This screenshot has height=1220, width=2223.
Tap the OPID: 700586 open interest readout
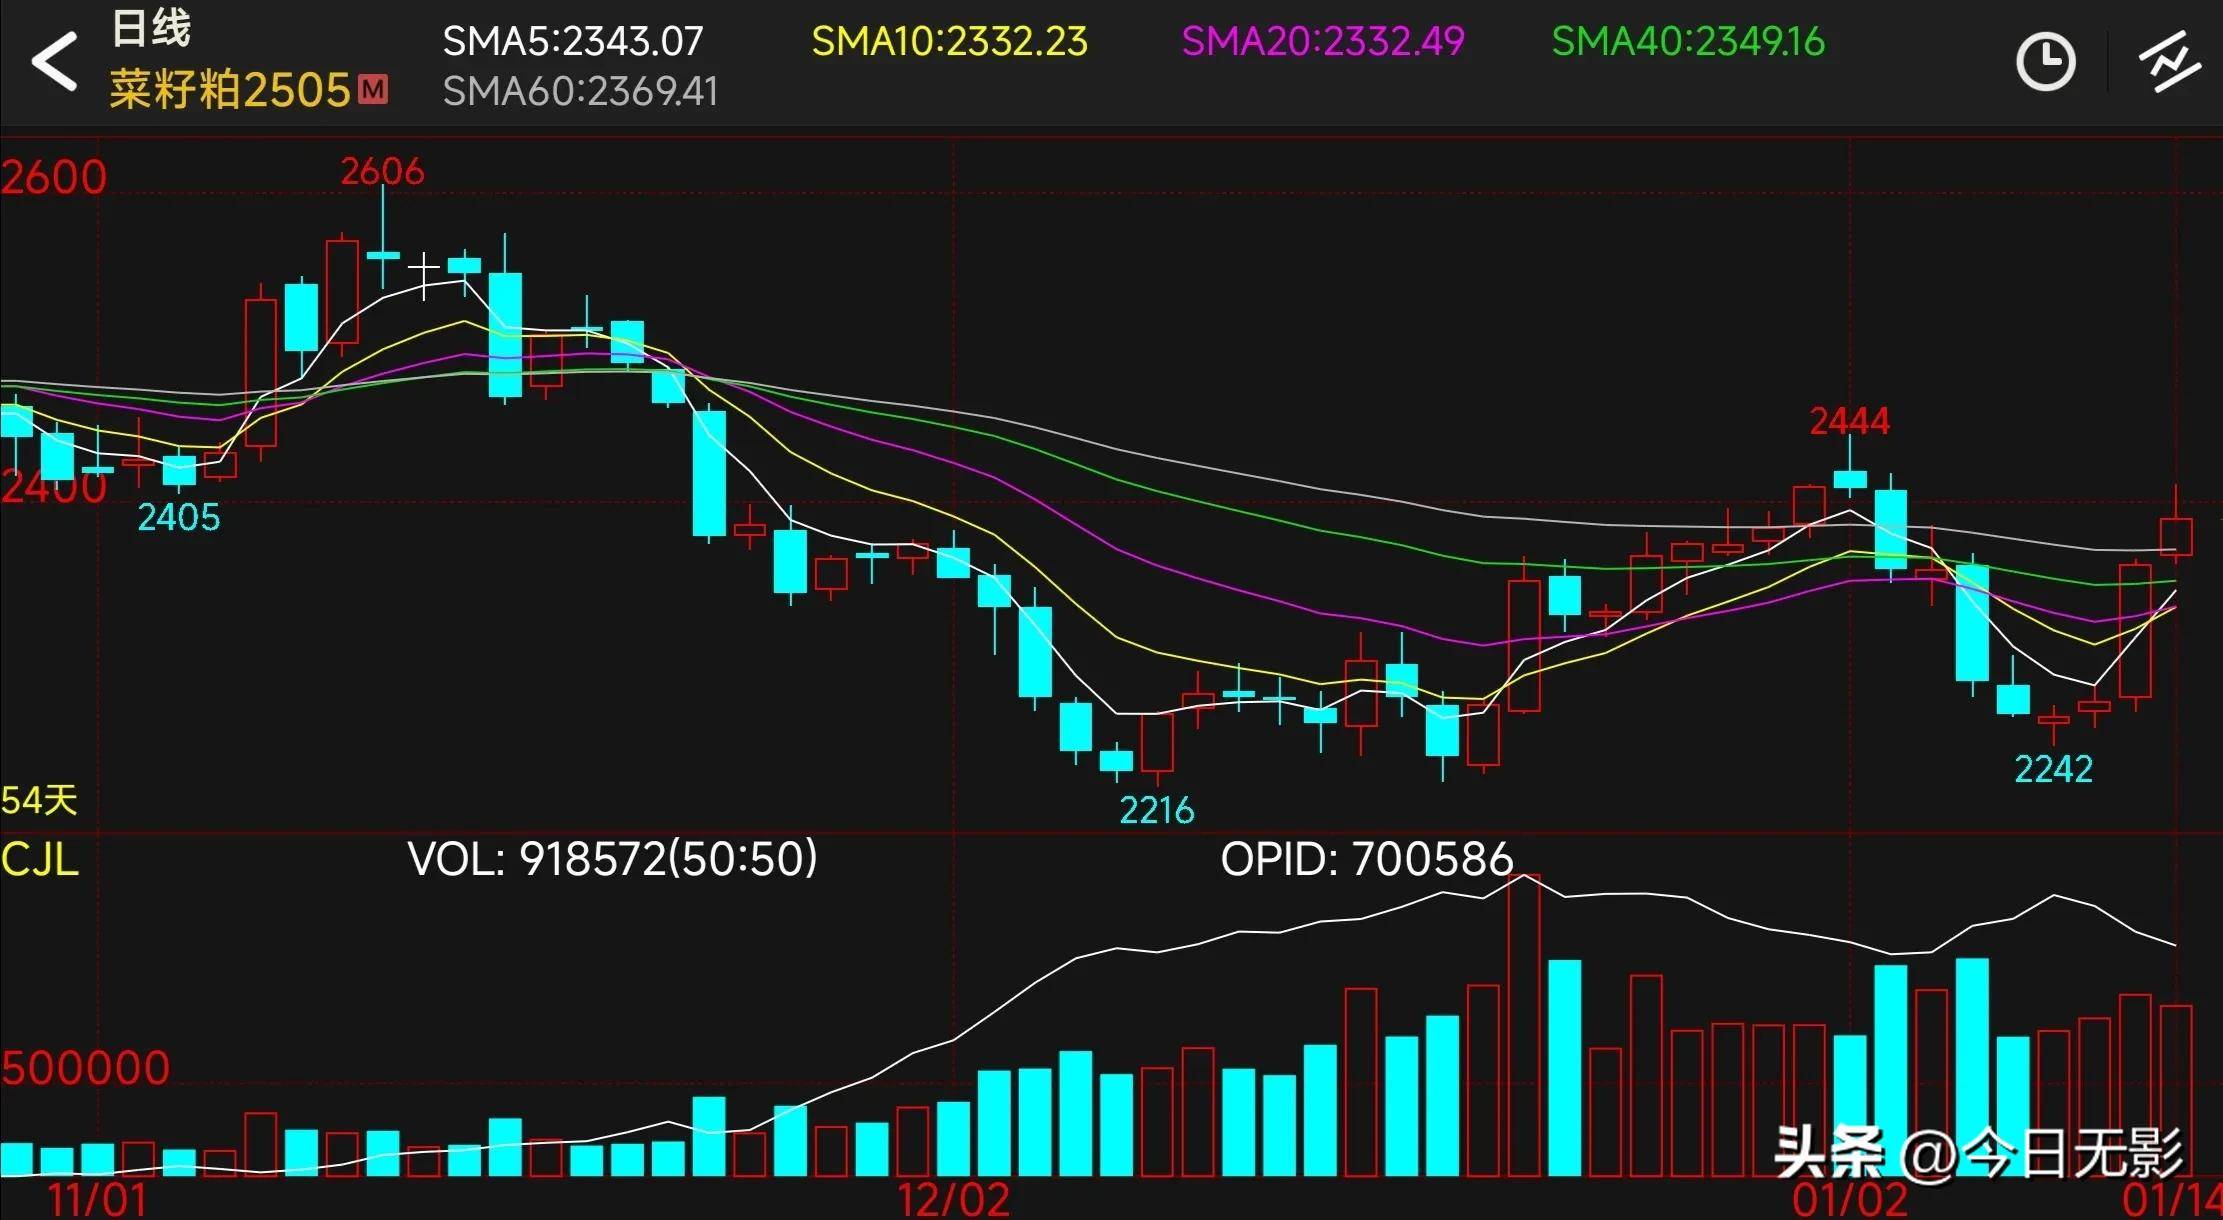[x=1367, y=859]
